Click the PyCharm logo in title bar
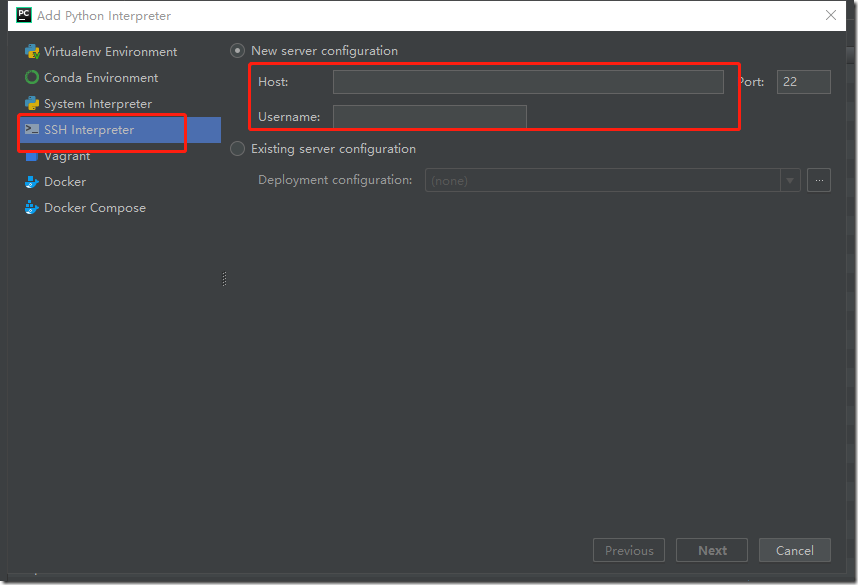The width and height of the screenshot is (858, 585). [24, 15]
